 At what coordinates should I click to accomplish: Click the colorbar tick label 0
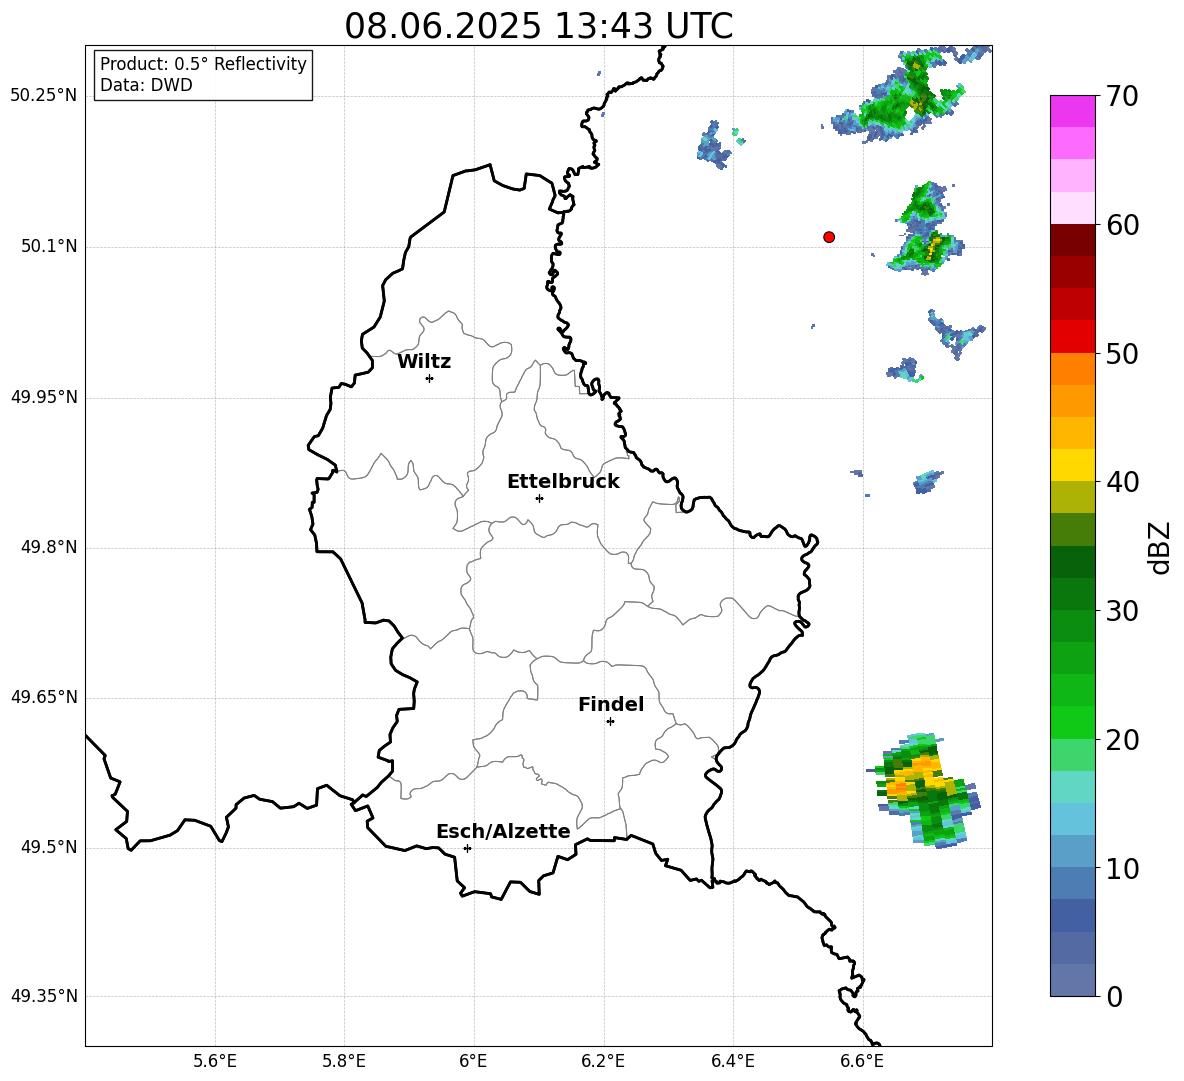pyautogui.click(x=1114, y=996)
